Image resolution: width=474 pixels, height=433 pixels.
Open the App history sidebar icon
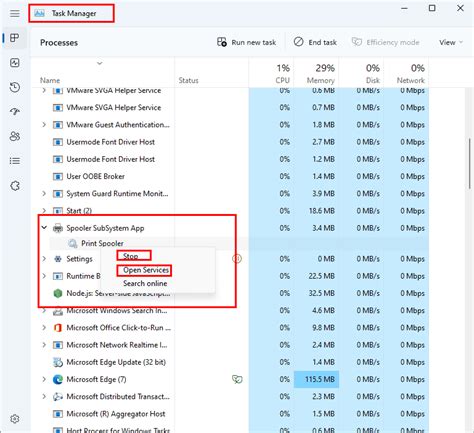15,87
